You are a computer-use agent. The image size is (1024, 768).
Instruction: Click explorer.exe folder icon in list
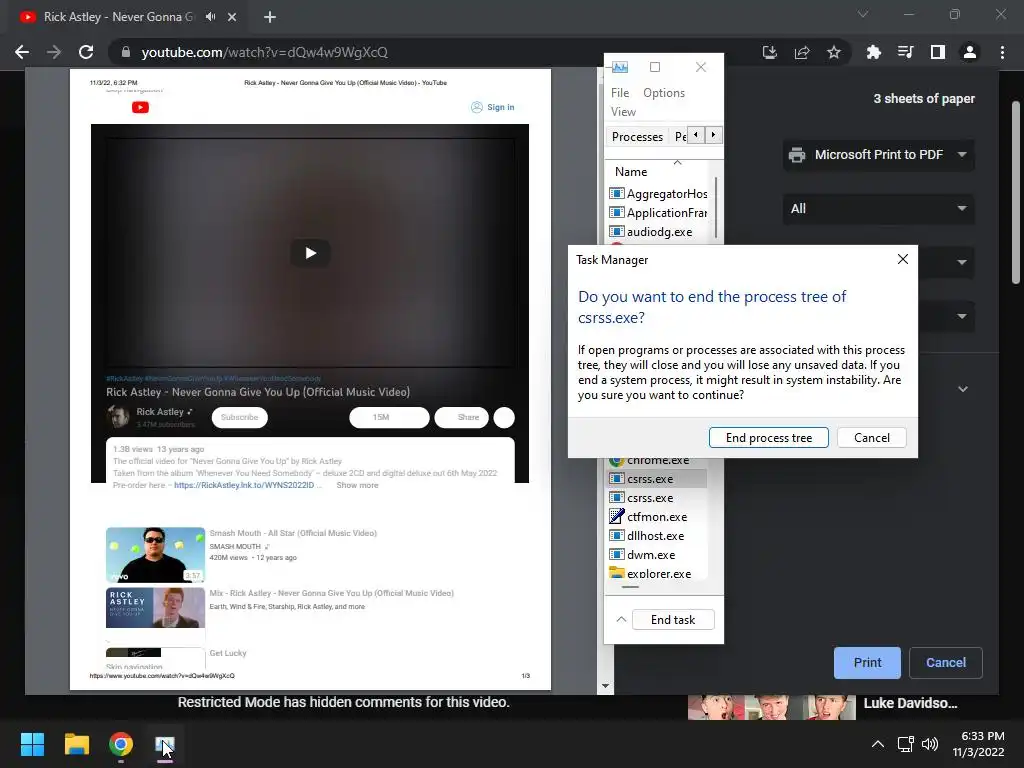(616, 573)
